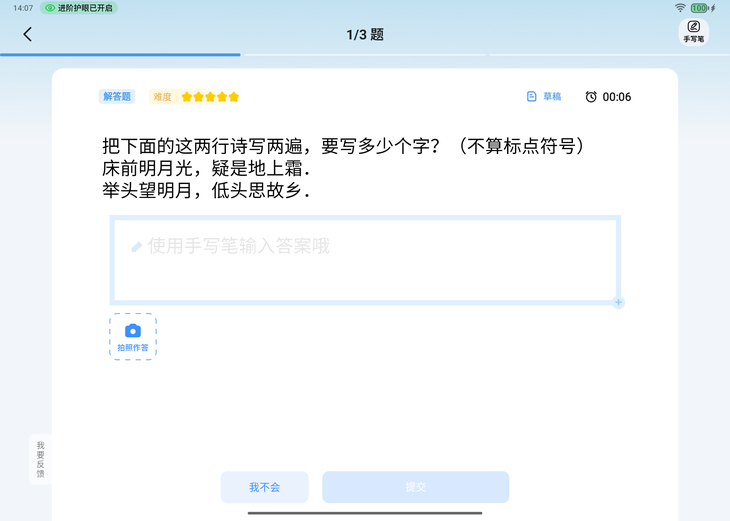Tap the 进阶护眼已开启 eye-care indicator
The height and width of the screenshot is (521, 730).
pyautogui.click(x=79, y=8)
